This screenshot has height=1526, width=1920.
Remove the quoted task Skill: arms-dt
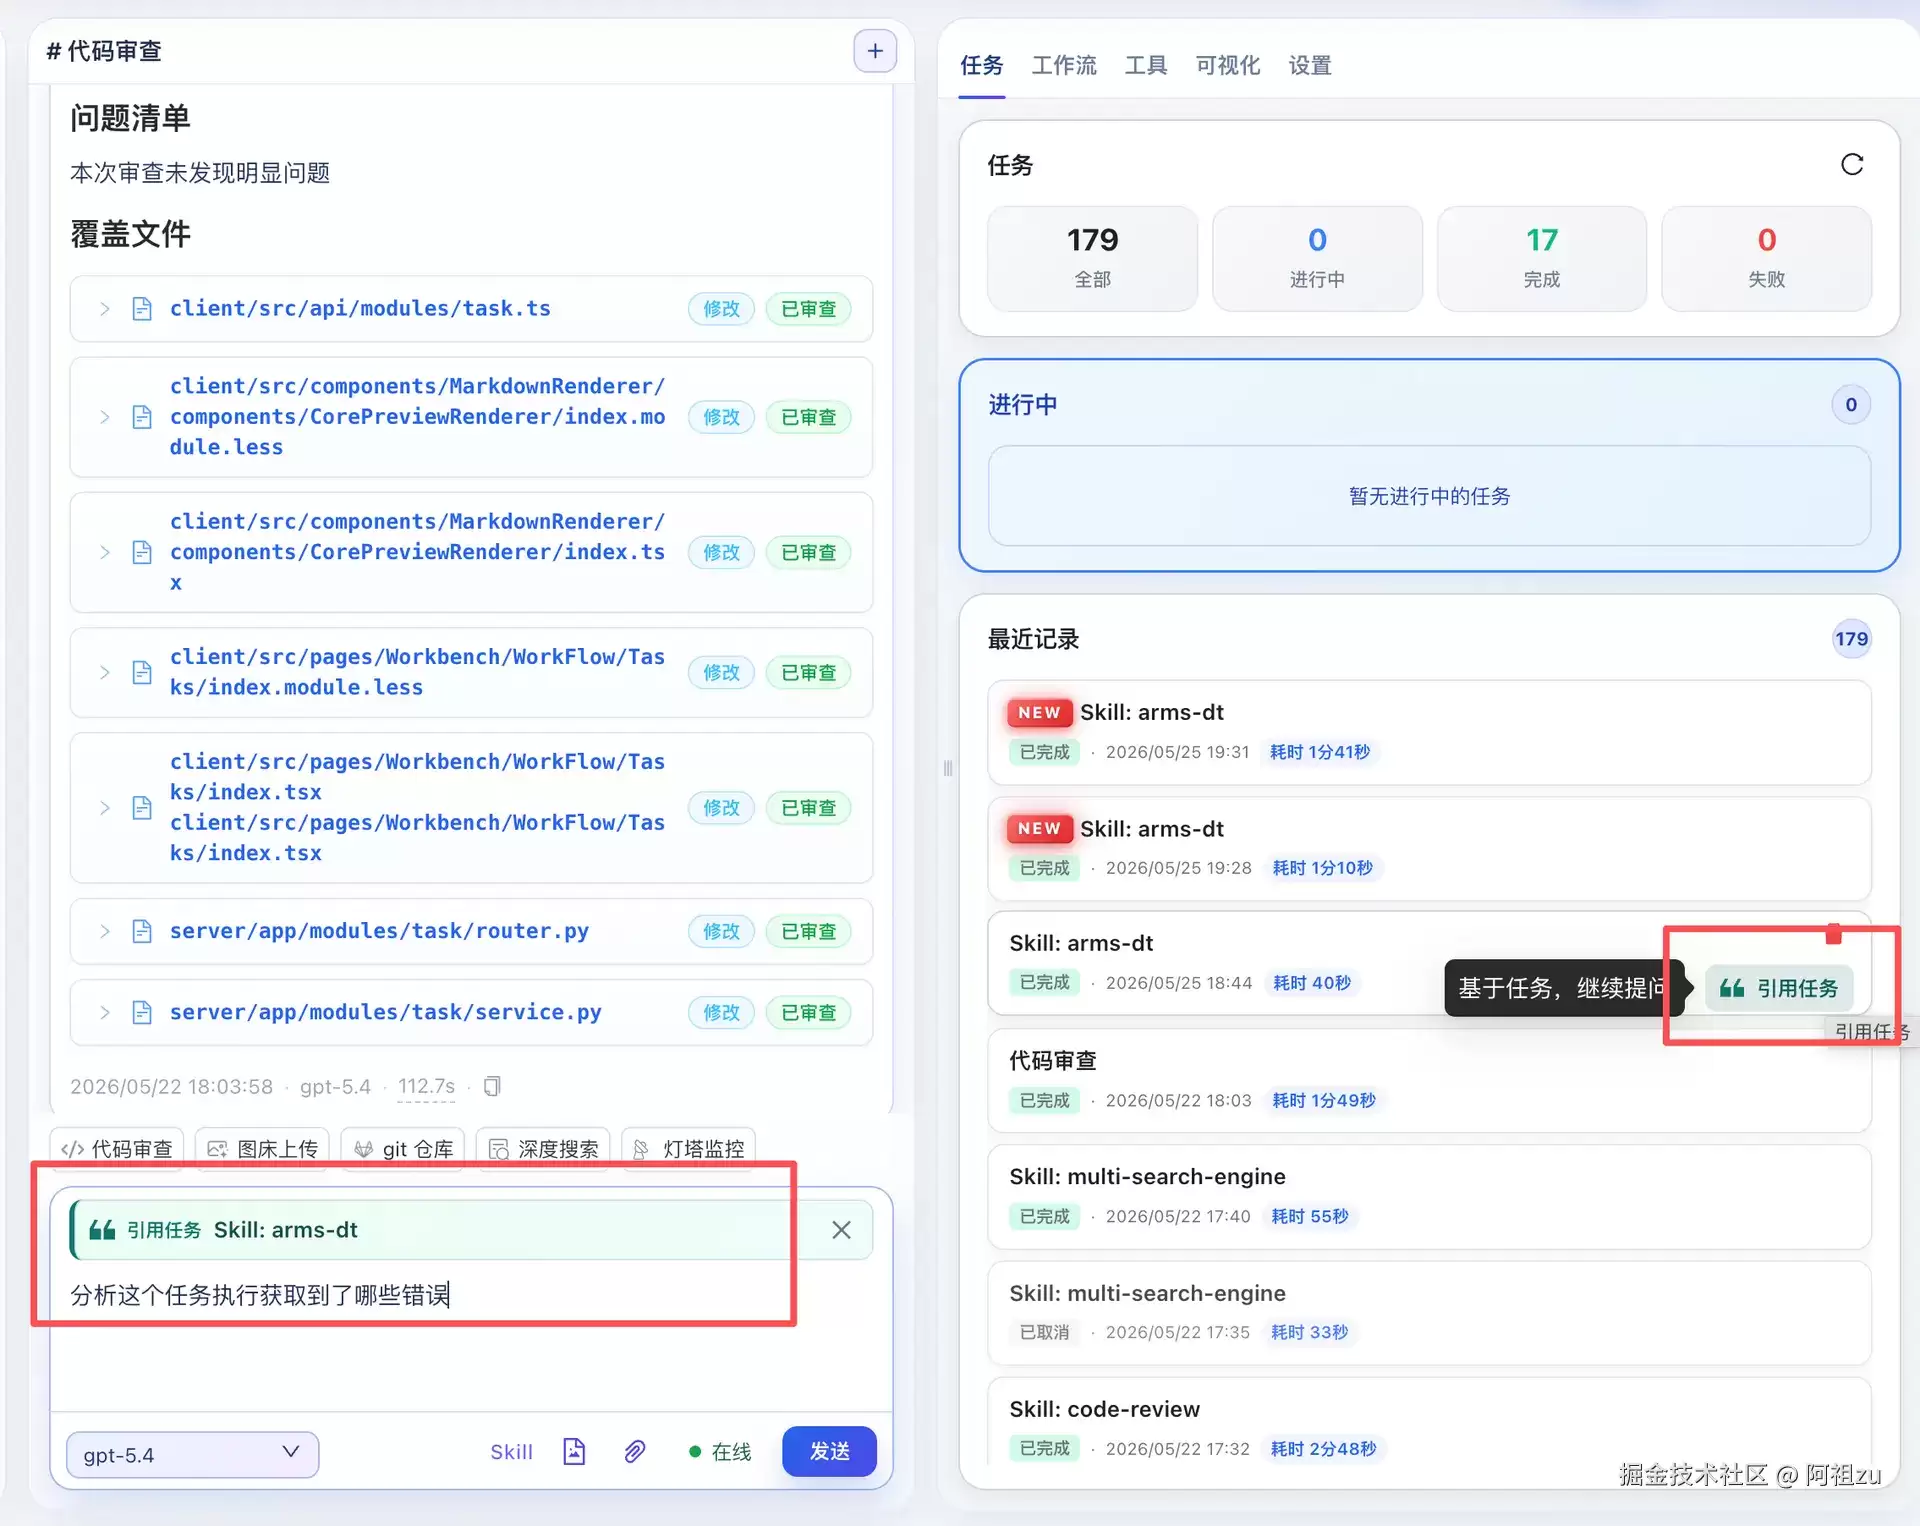tap(841, 1230)
